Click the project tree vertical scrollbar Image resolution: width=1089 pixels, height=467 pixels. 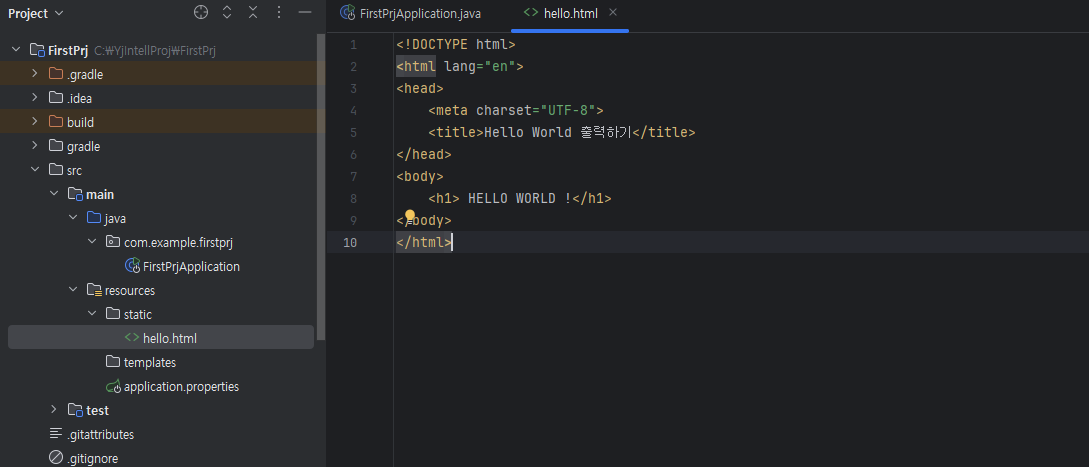320,188
